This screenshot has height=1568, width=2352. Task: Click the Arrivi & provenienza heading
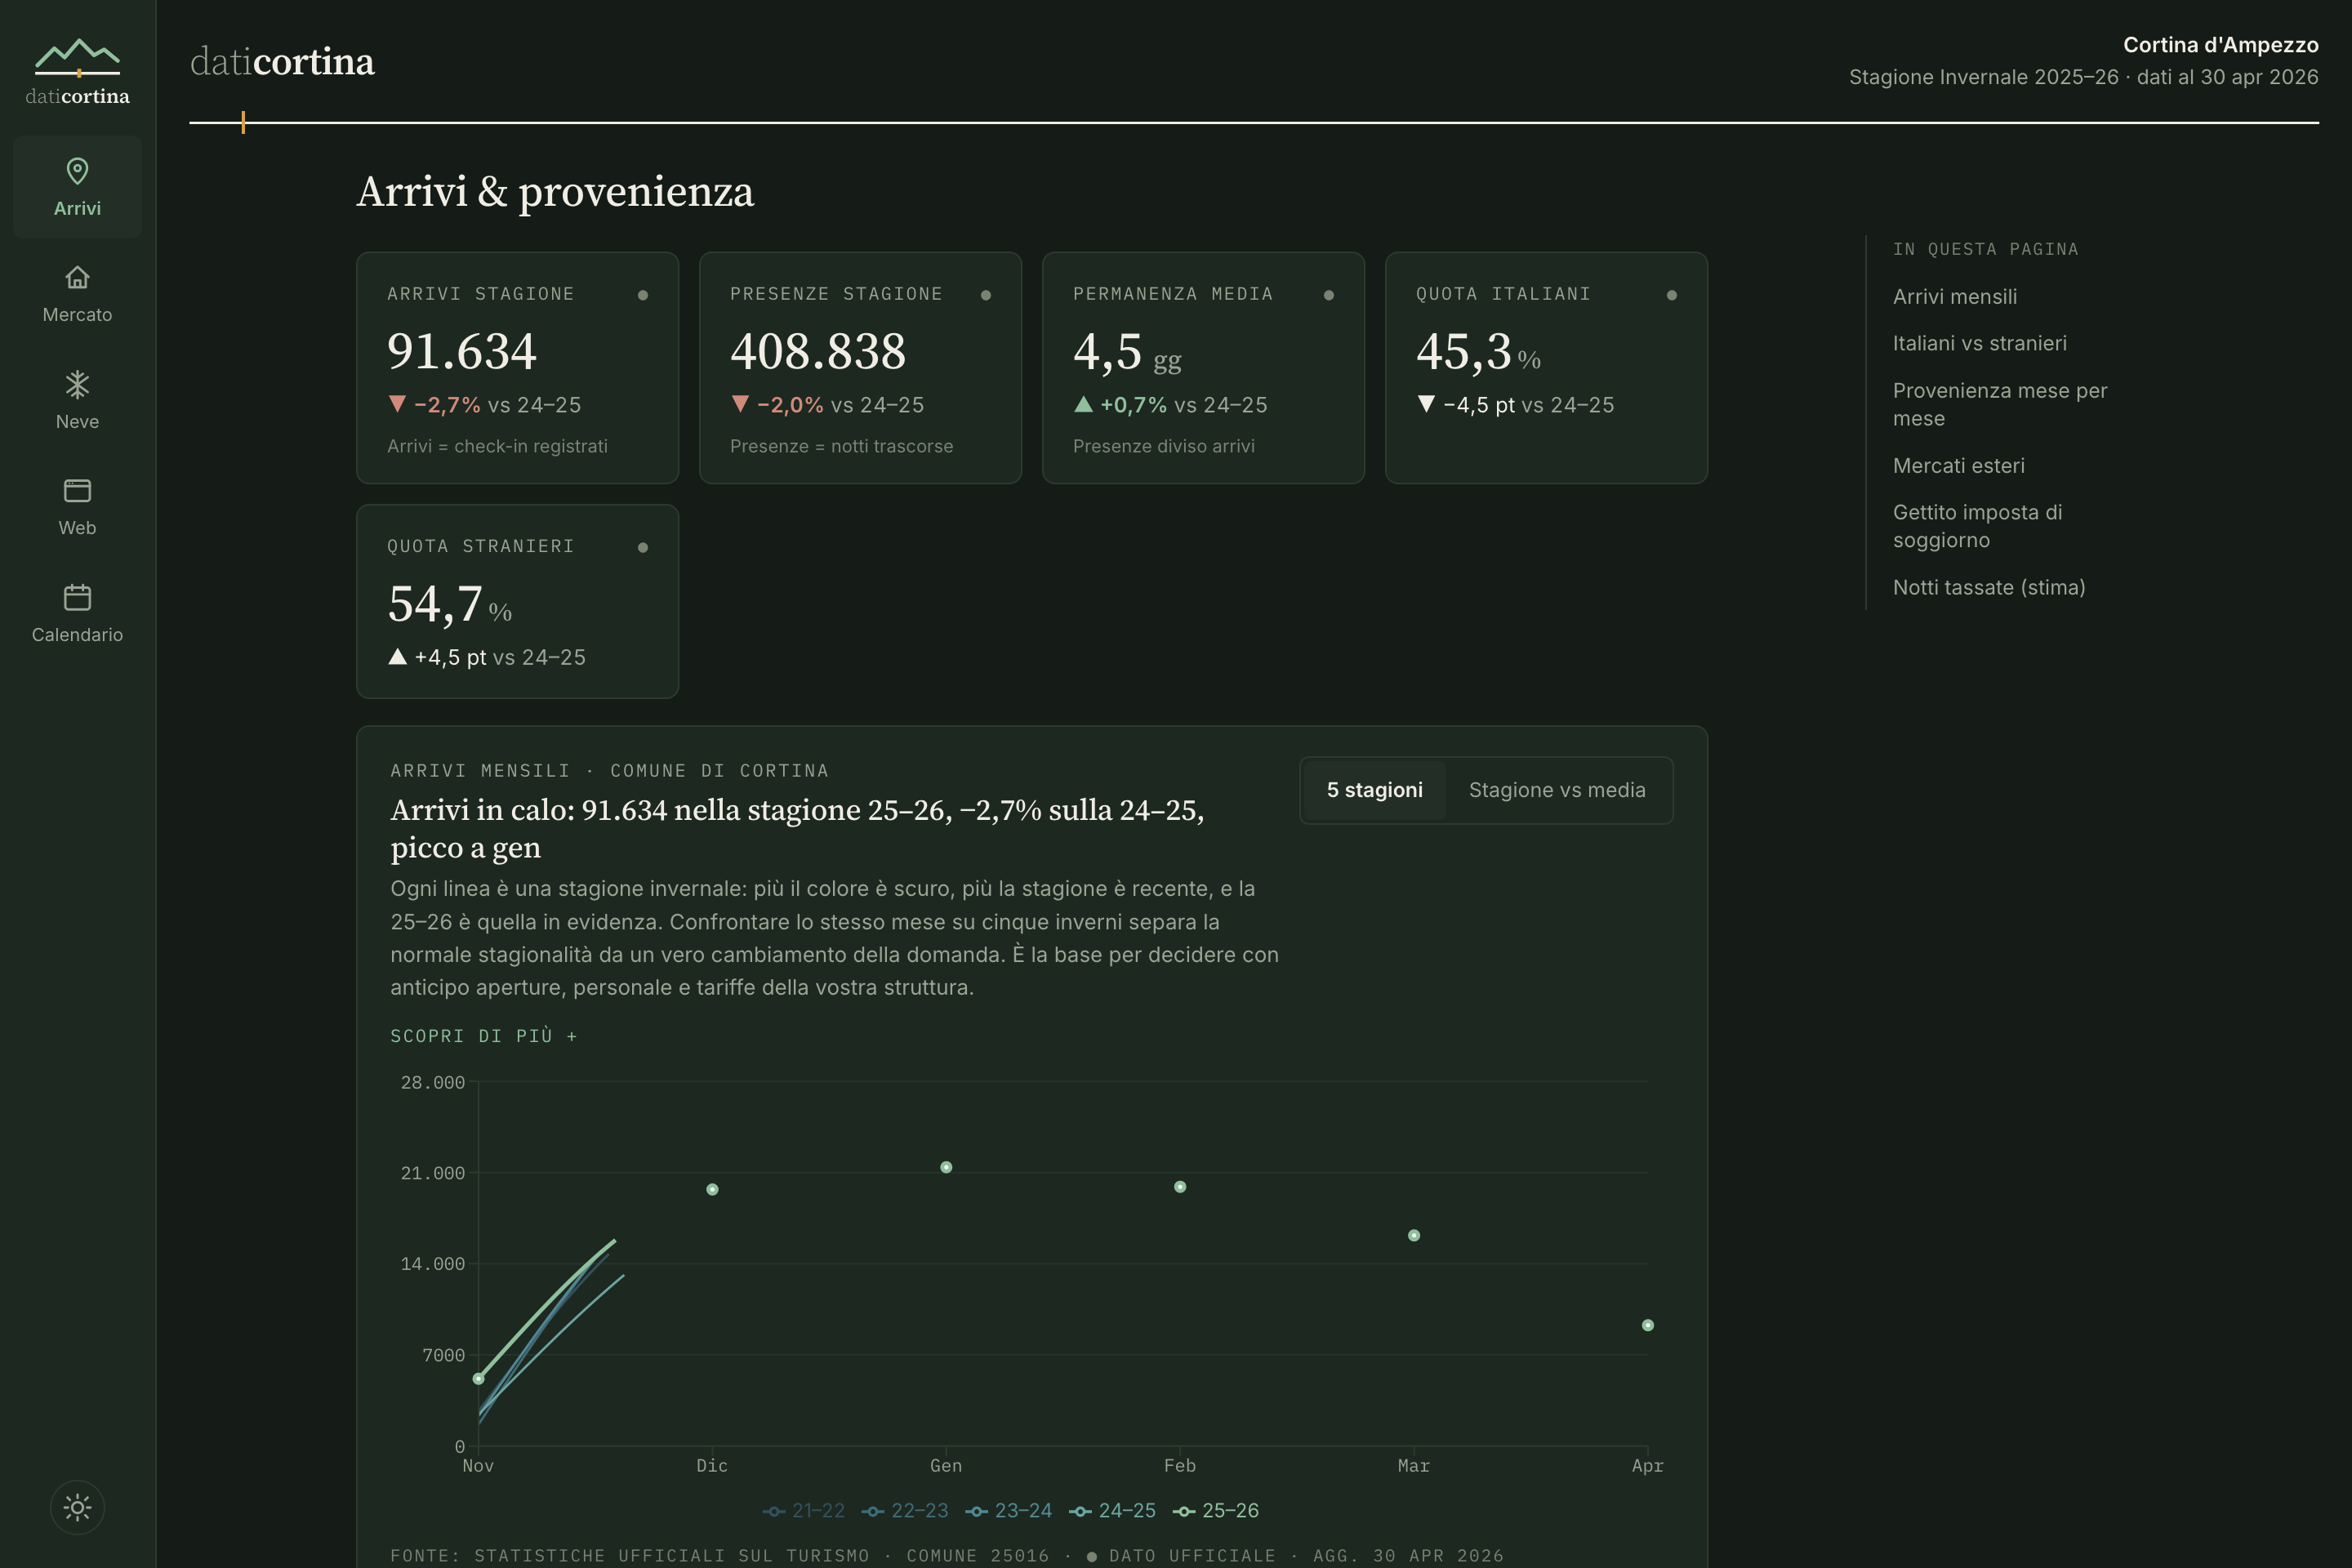[555, 192]
